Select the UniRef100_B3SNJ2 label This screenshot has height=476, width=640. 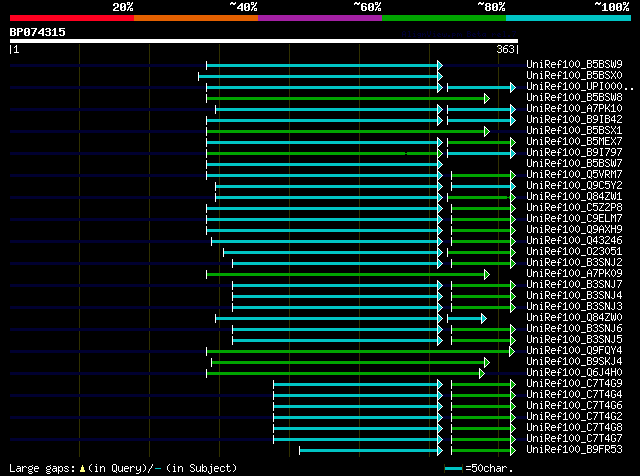pyautogui.click(x=574, y=263)
